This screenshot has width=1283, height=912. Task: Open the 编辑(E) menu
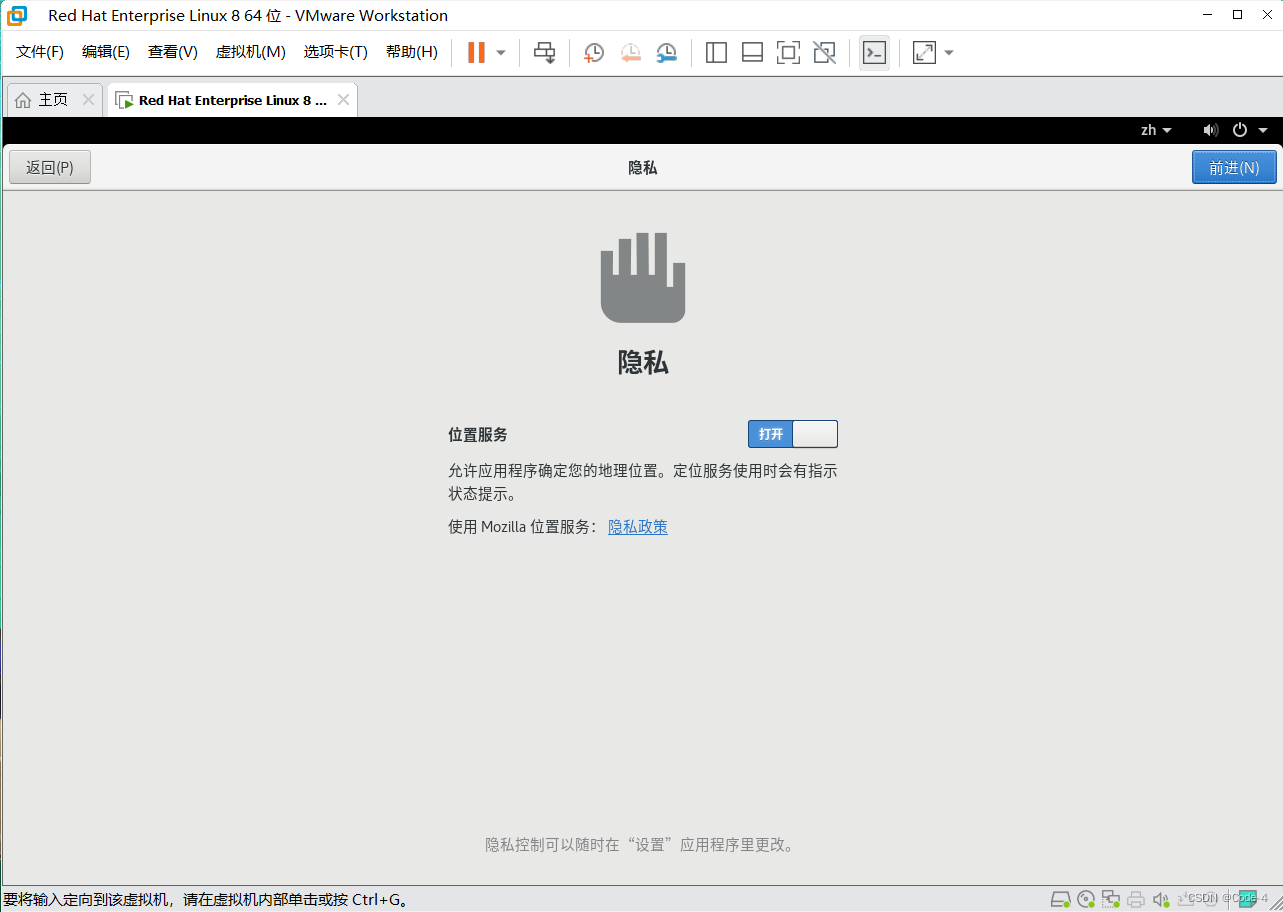pyautogui.click(x=106, y=52)
